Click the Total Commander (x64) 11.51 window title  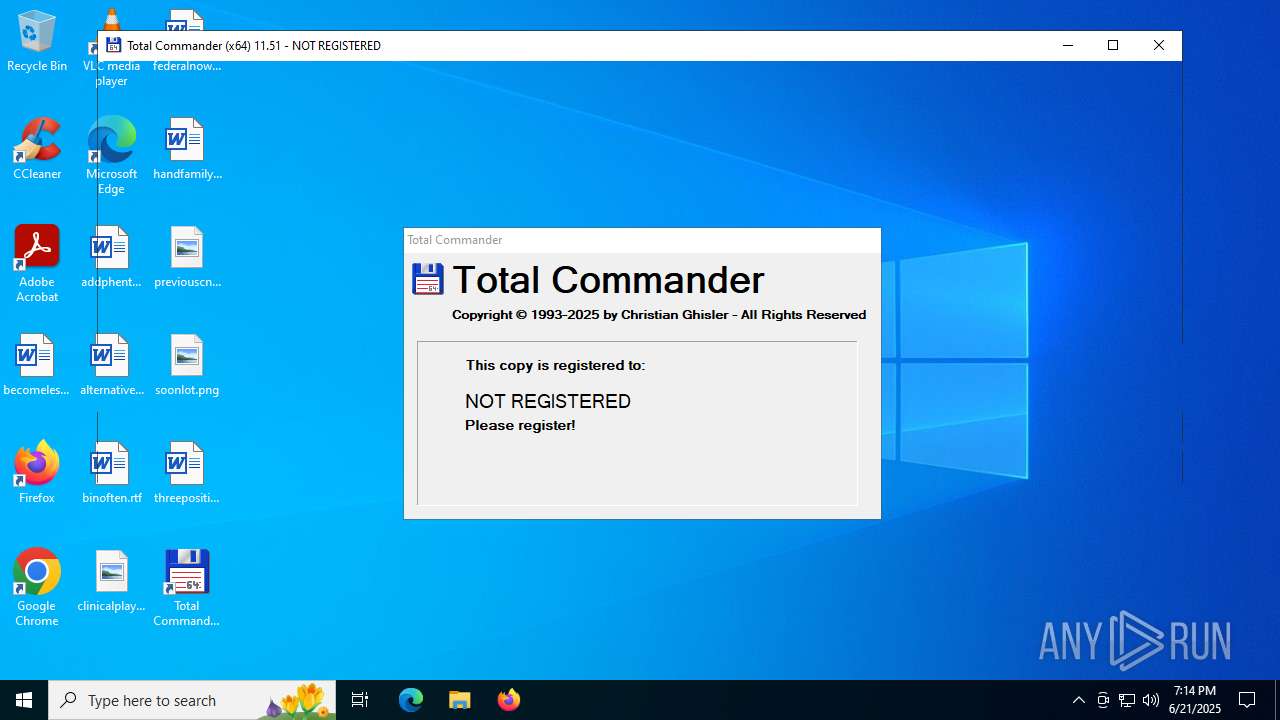click(254, 46)
